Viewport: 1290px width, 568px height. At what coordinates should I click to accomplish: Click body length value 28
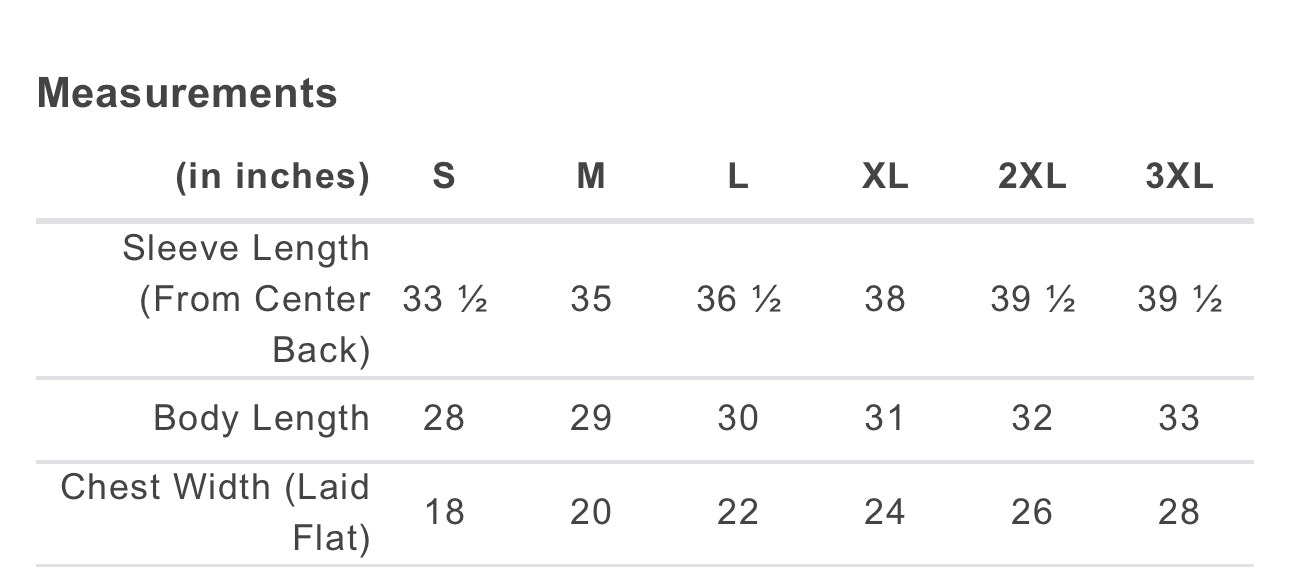click(x=444, y=418)
